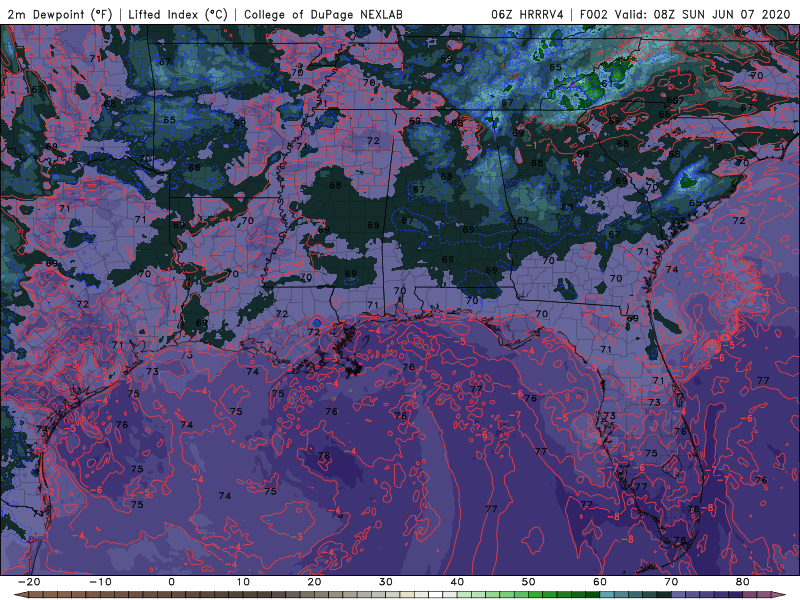Click the '06Z HRRRV4' model run label

[527, 14]
